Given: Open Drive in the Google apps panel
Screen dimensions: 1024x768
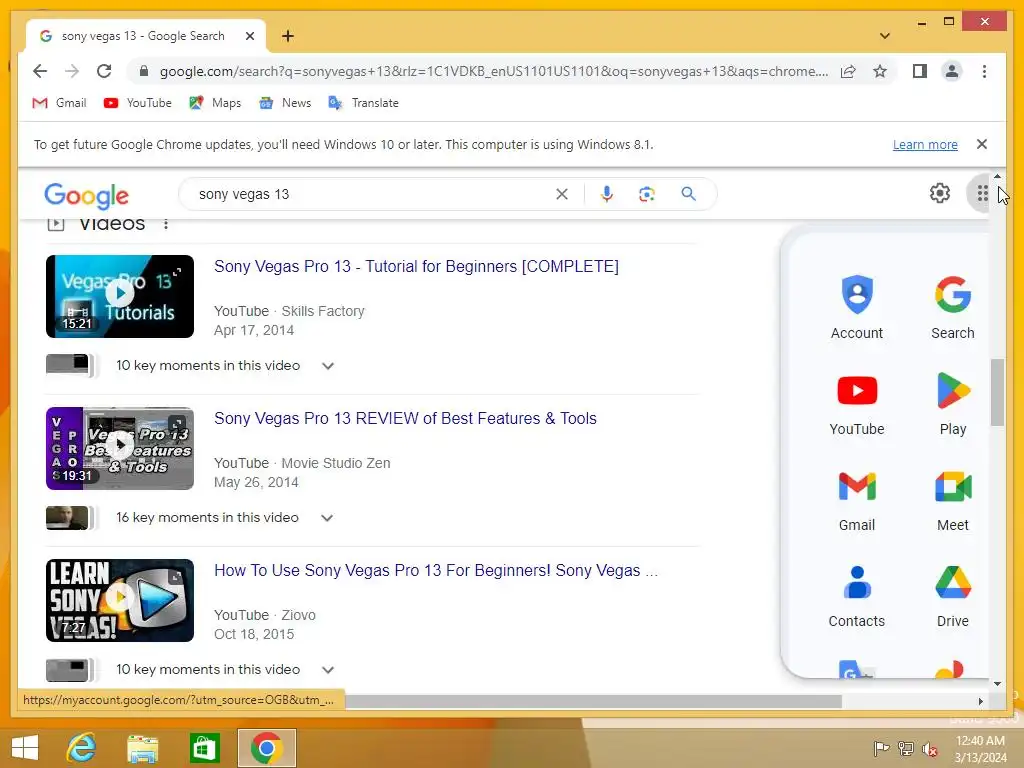Looking at the screenshot, I should (953, 596).
